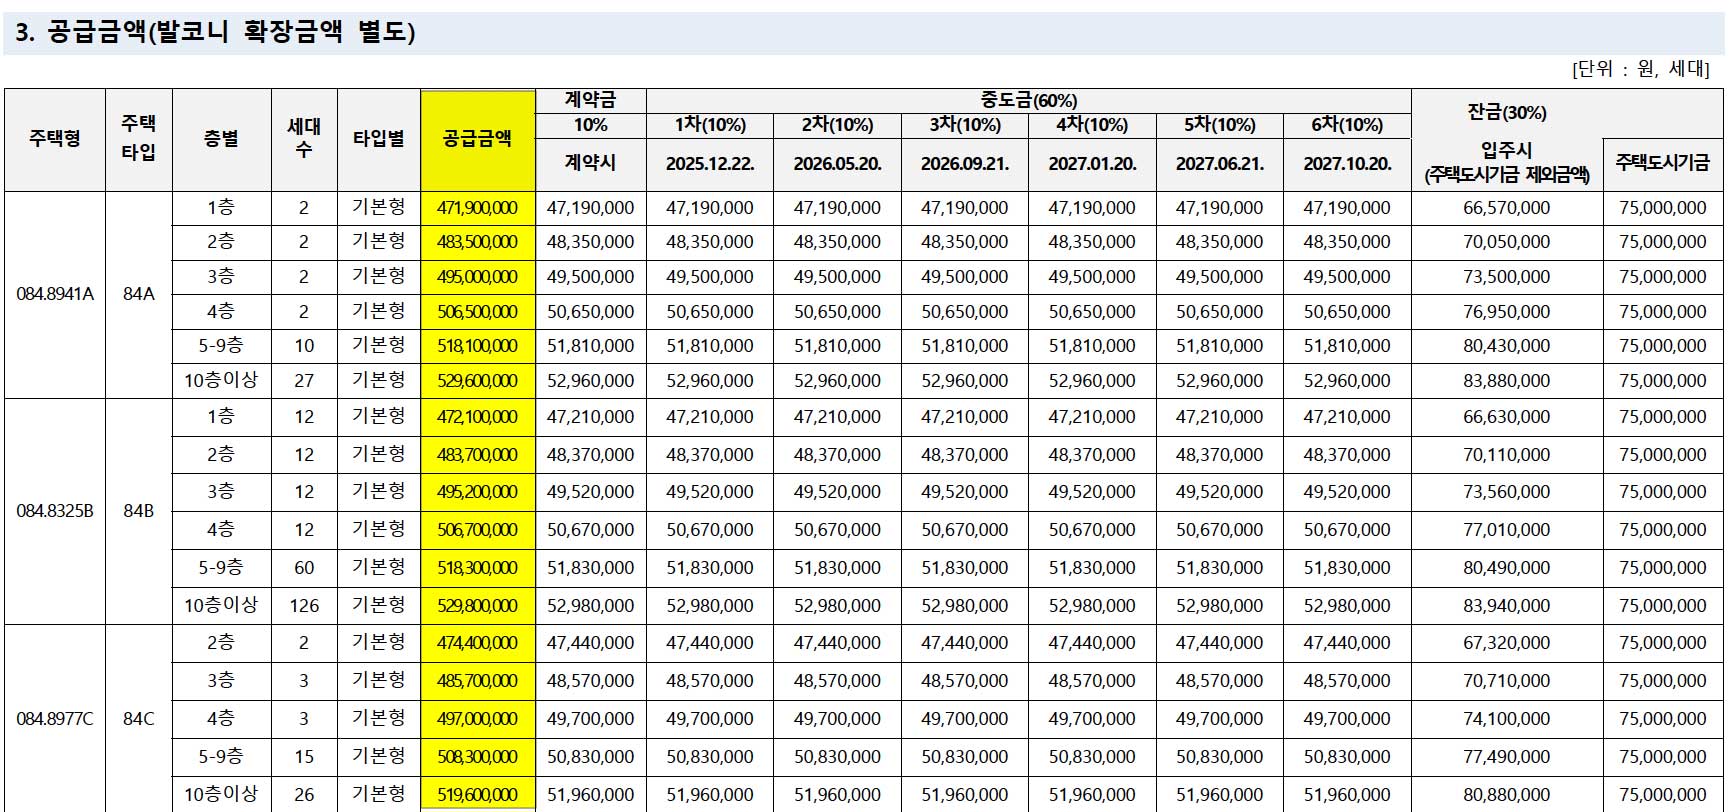
Task: Select balance amount 74,100,000
Action: click(x=1507, y=719)
